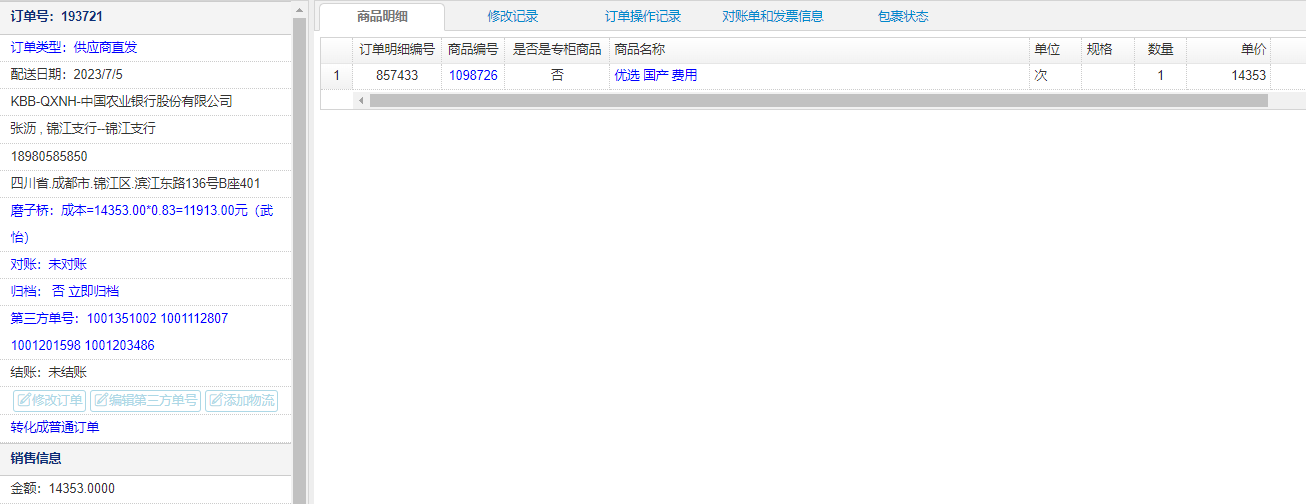This screenshot has width=1306, height=504.
Task: Click the contact 张沥, 锦江支行 line
Action: pyautogui.click(x=83, y=128)
